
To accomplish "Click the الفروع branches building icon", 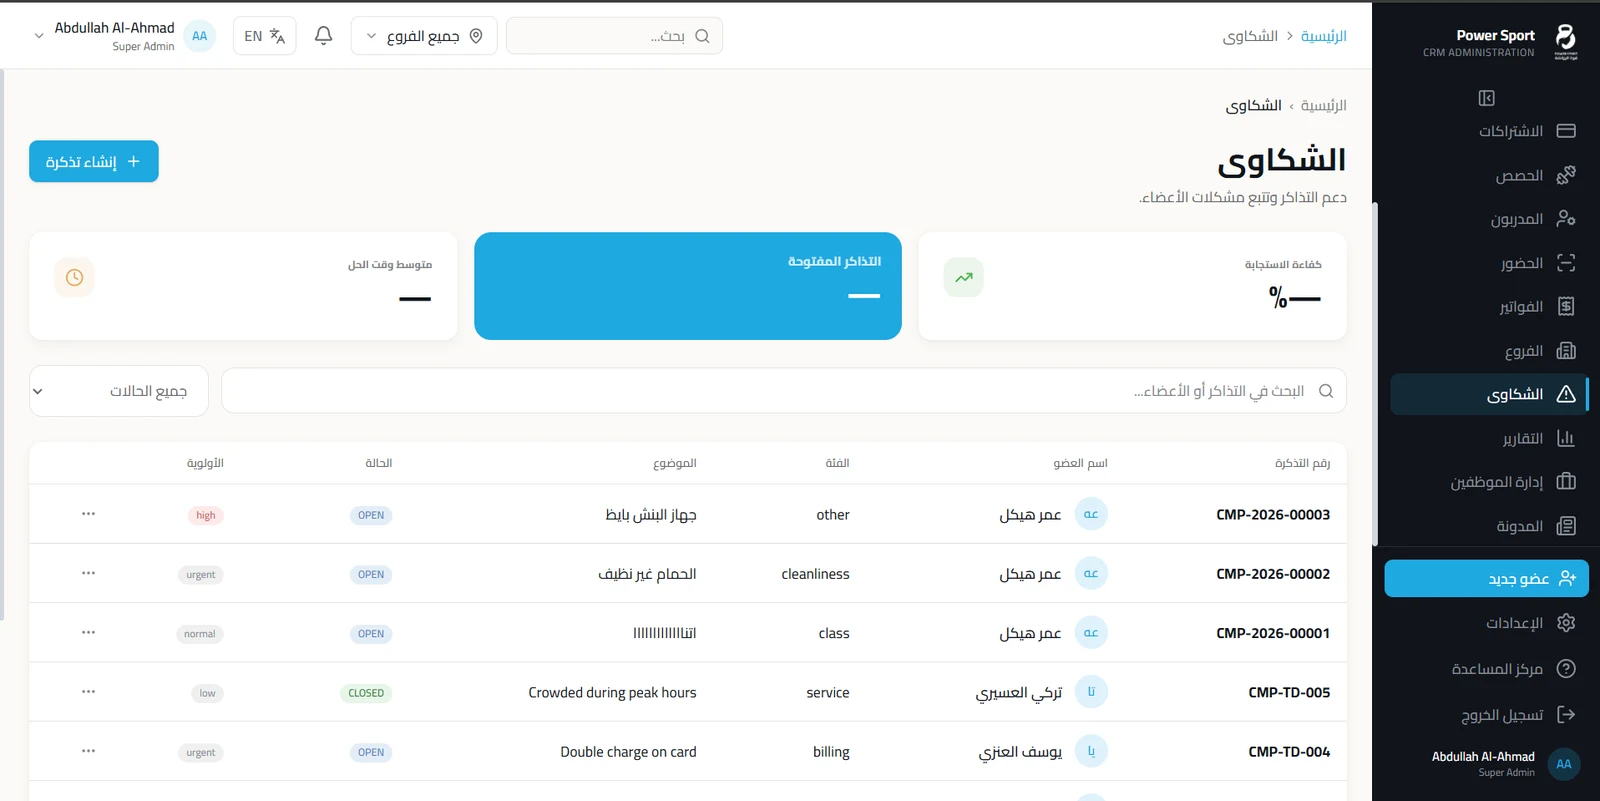I will click(x=1566, y=351).
